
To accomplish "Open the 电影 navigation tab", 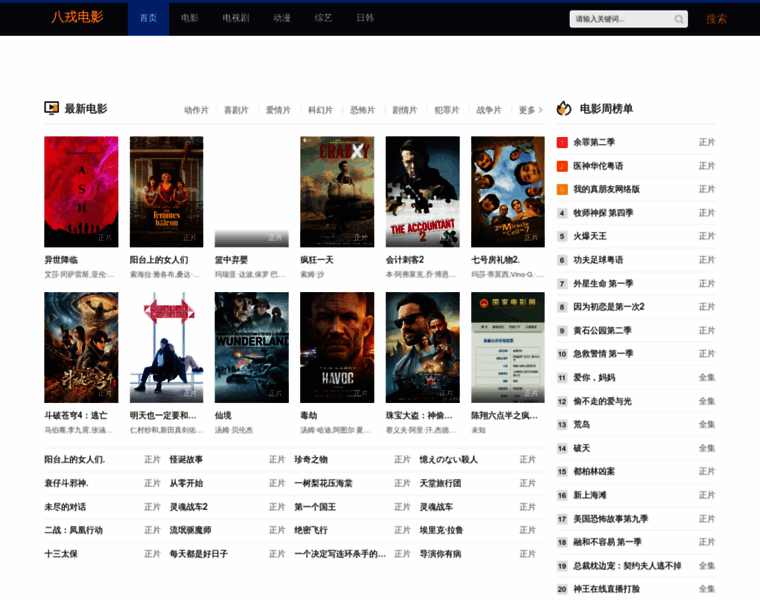I will pos(190,18).
